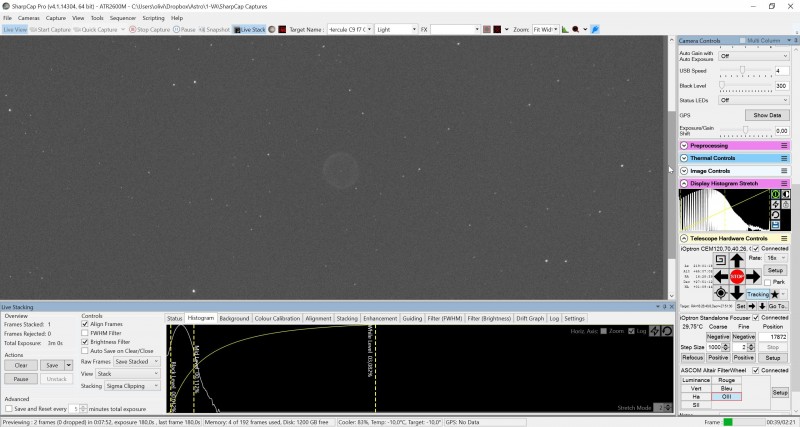
Task: Toggle the iOptron mount Connected checkbox
Action: [x=756, y=248]
